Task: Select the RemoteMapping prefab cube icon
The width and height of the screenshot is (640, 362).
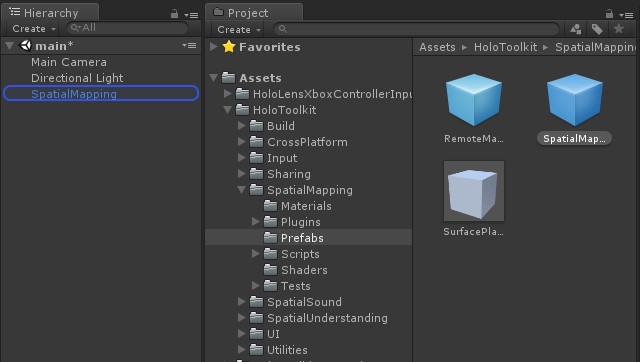Action: point(473,100)
